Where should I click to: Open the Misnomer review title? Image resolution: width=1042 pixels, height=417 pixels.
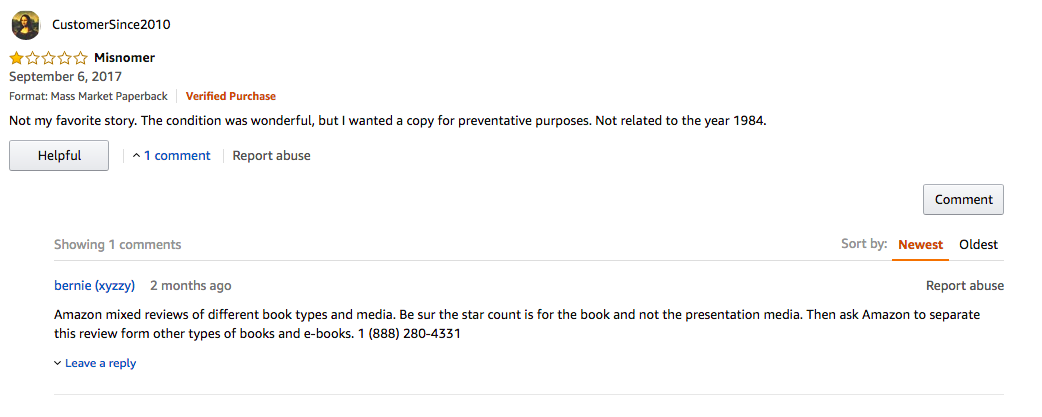pos(124,58)
